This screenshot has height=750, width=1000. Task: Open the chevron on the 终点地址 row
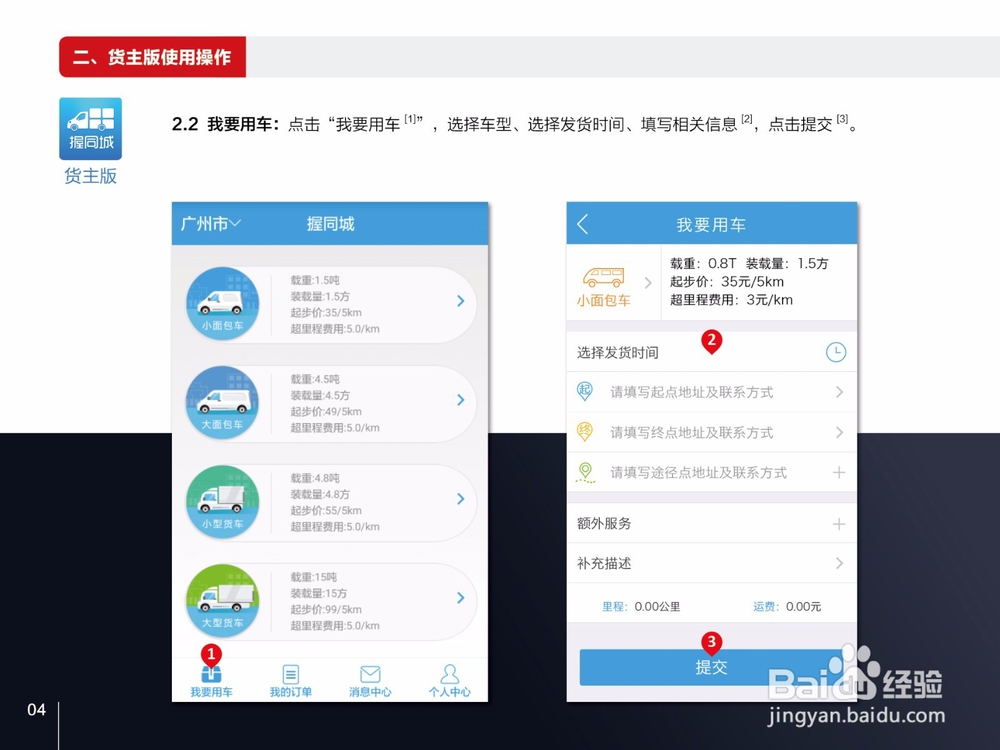pos(839,432)
